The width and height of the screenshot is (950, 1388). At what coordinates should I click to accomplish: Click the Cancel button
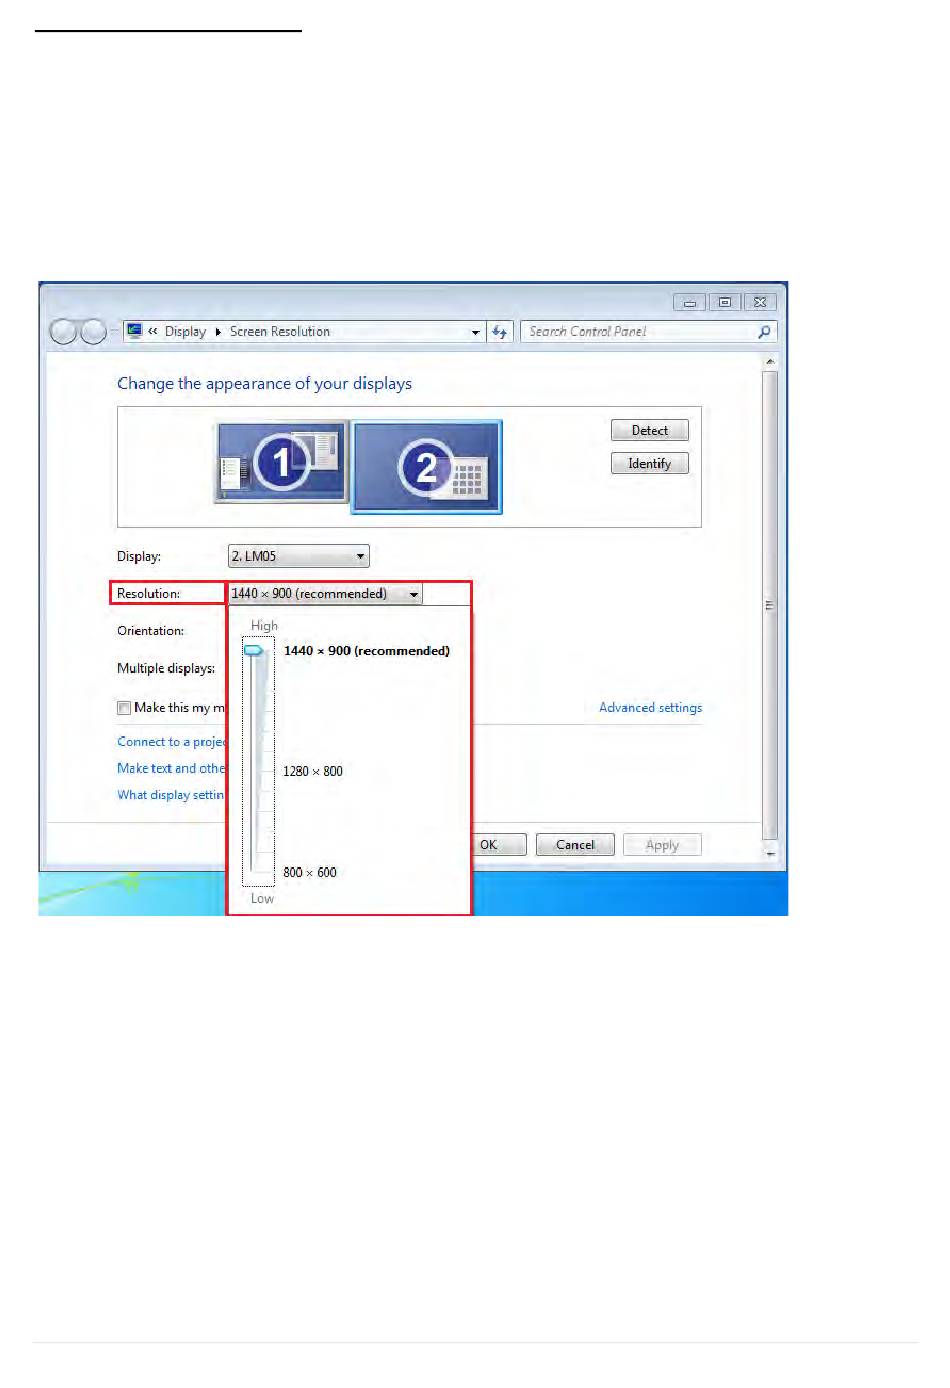(x=575, y=844)
